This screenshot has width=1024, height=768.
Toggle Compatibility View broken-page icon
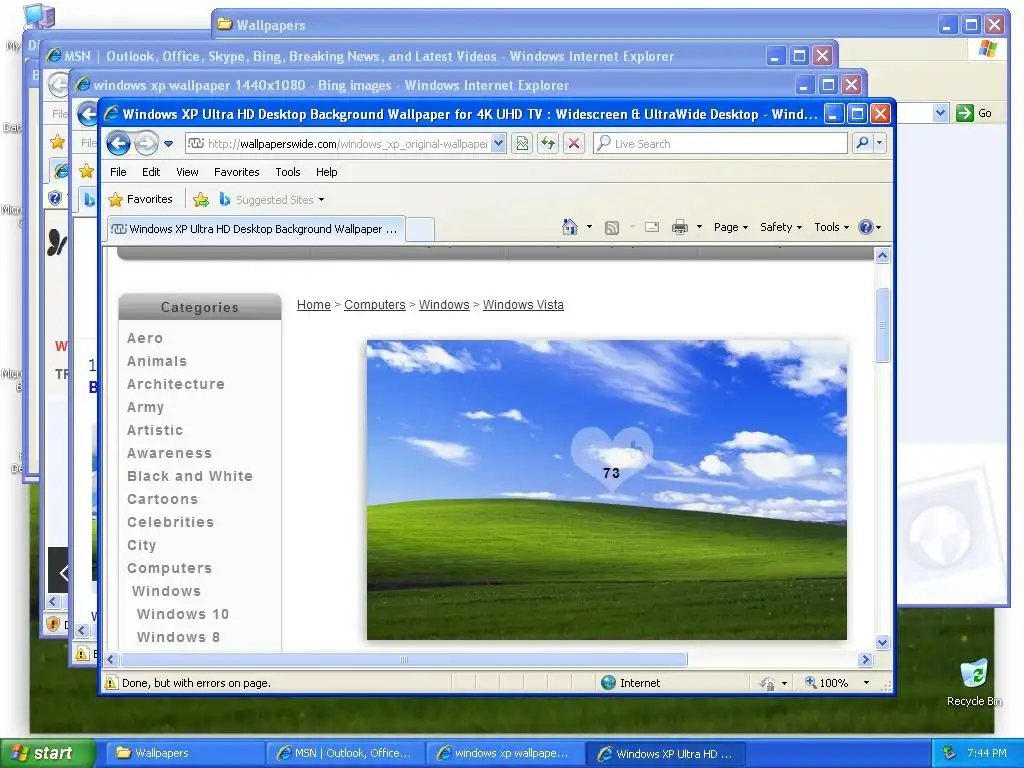522,144
